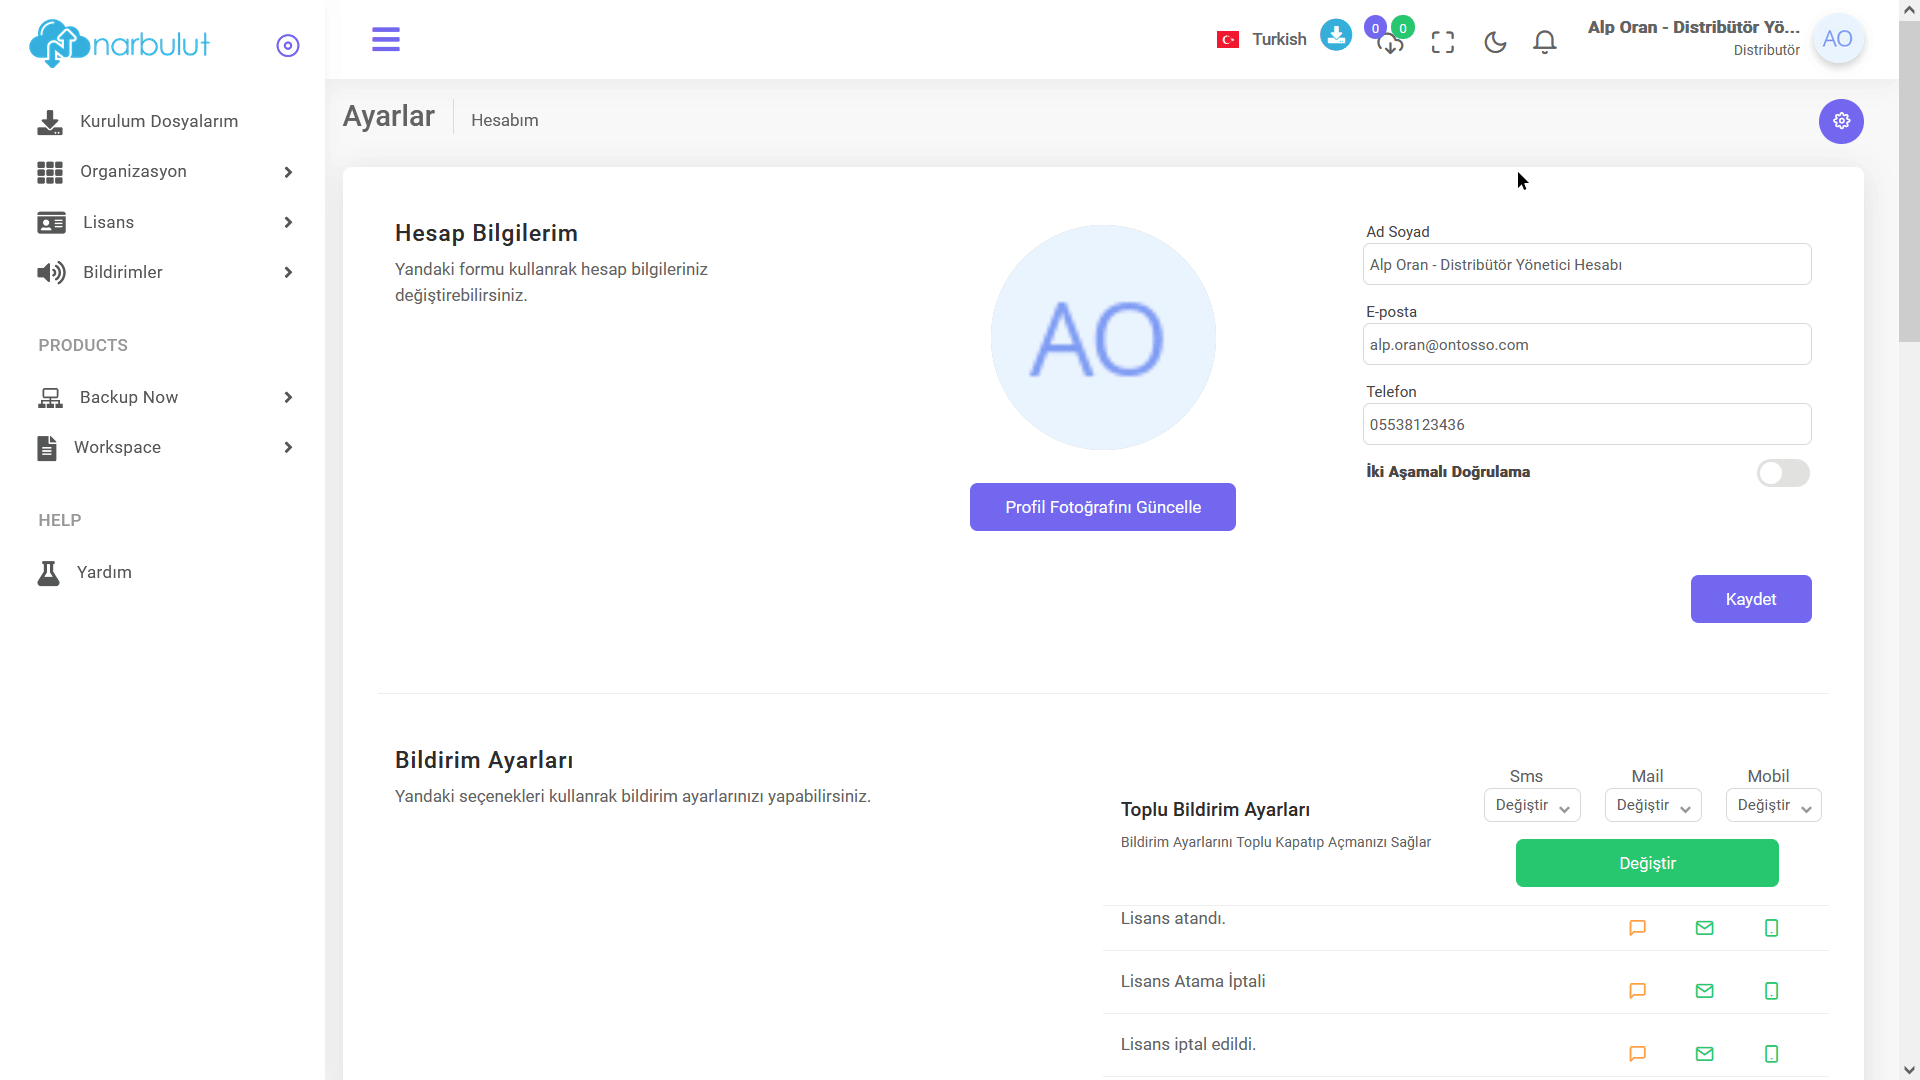The height and width of the screenshot is (1080, 1920).
Task: Enable İki Aşamalı Doğrulama switch
Action: click(x=1783, y=473)
